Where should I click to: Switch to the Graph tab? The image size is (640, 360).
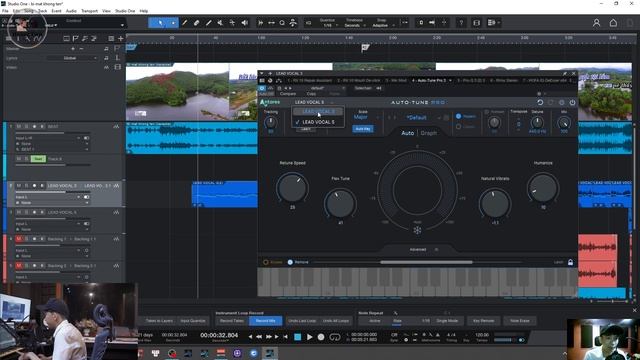[428, 133]
